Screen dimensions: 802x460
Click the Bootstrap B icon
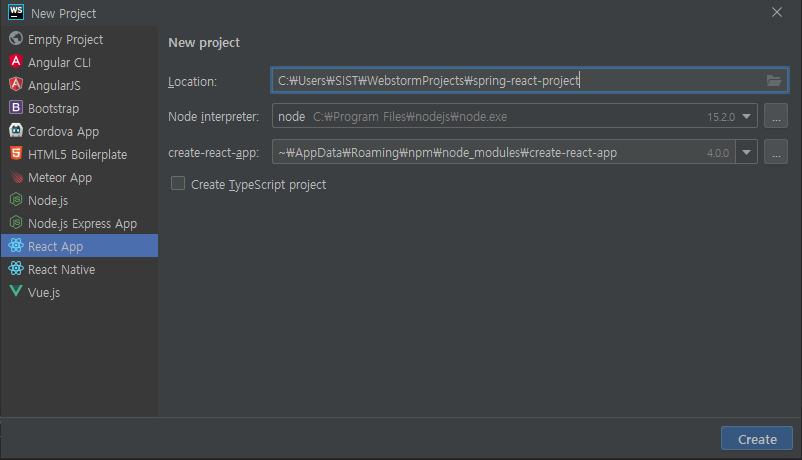point(16,107)
